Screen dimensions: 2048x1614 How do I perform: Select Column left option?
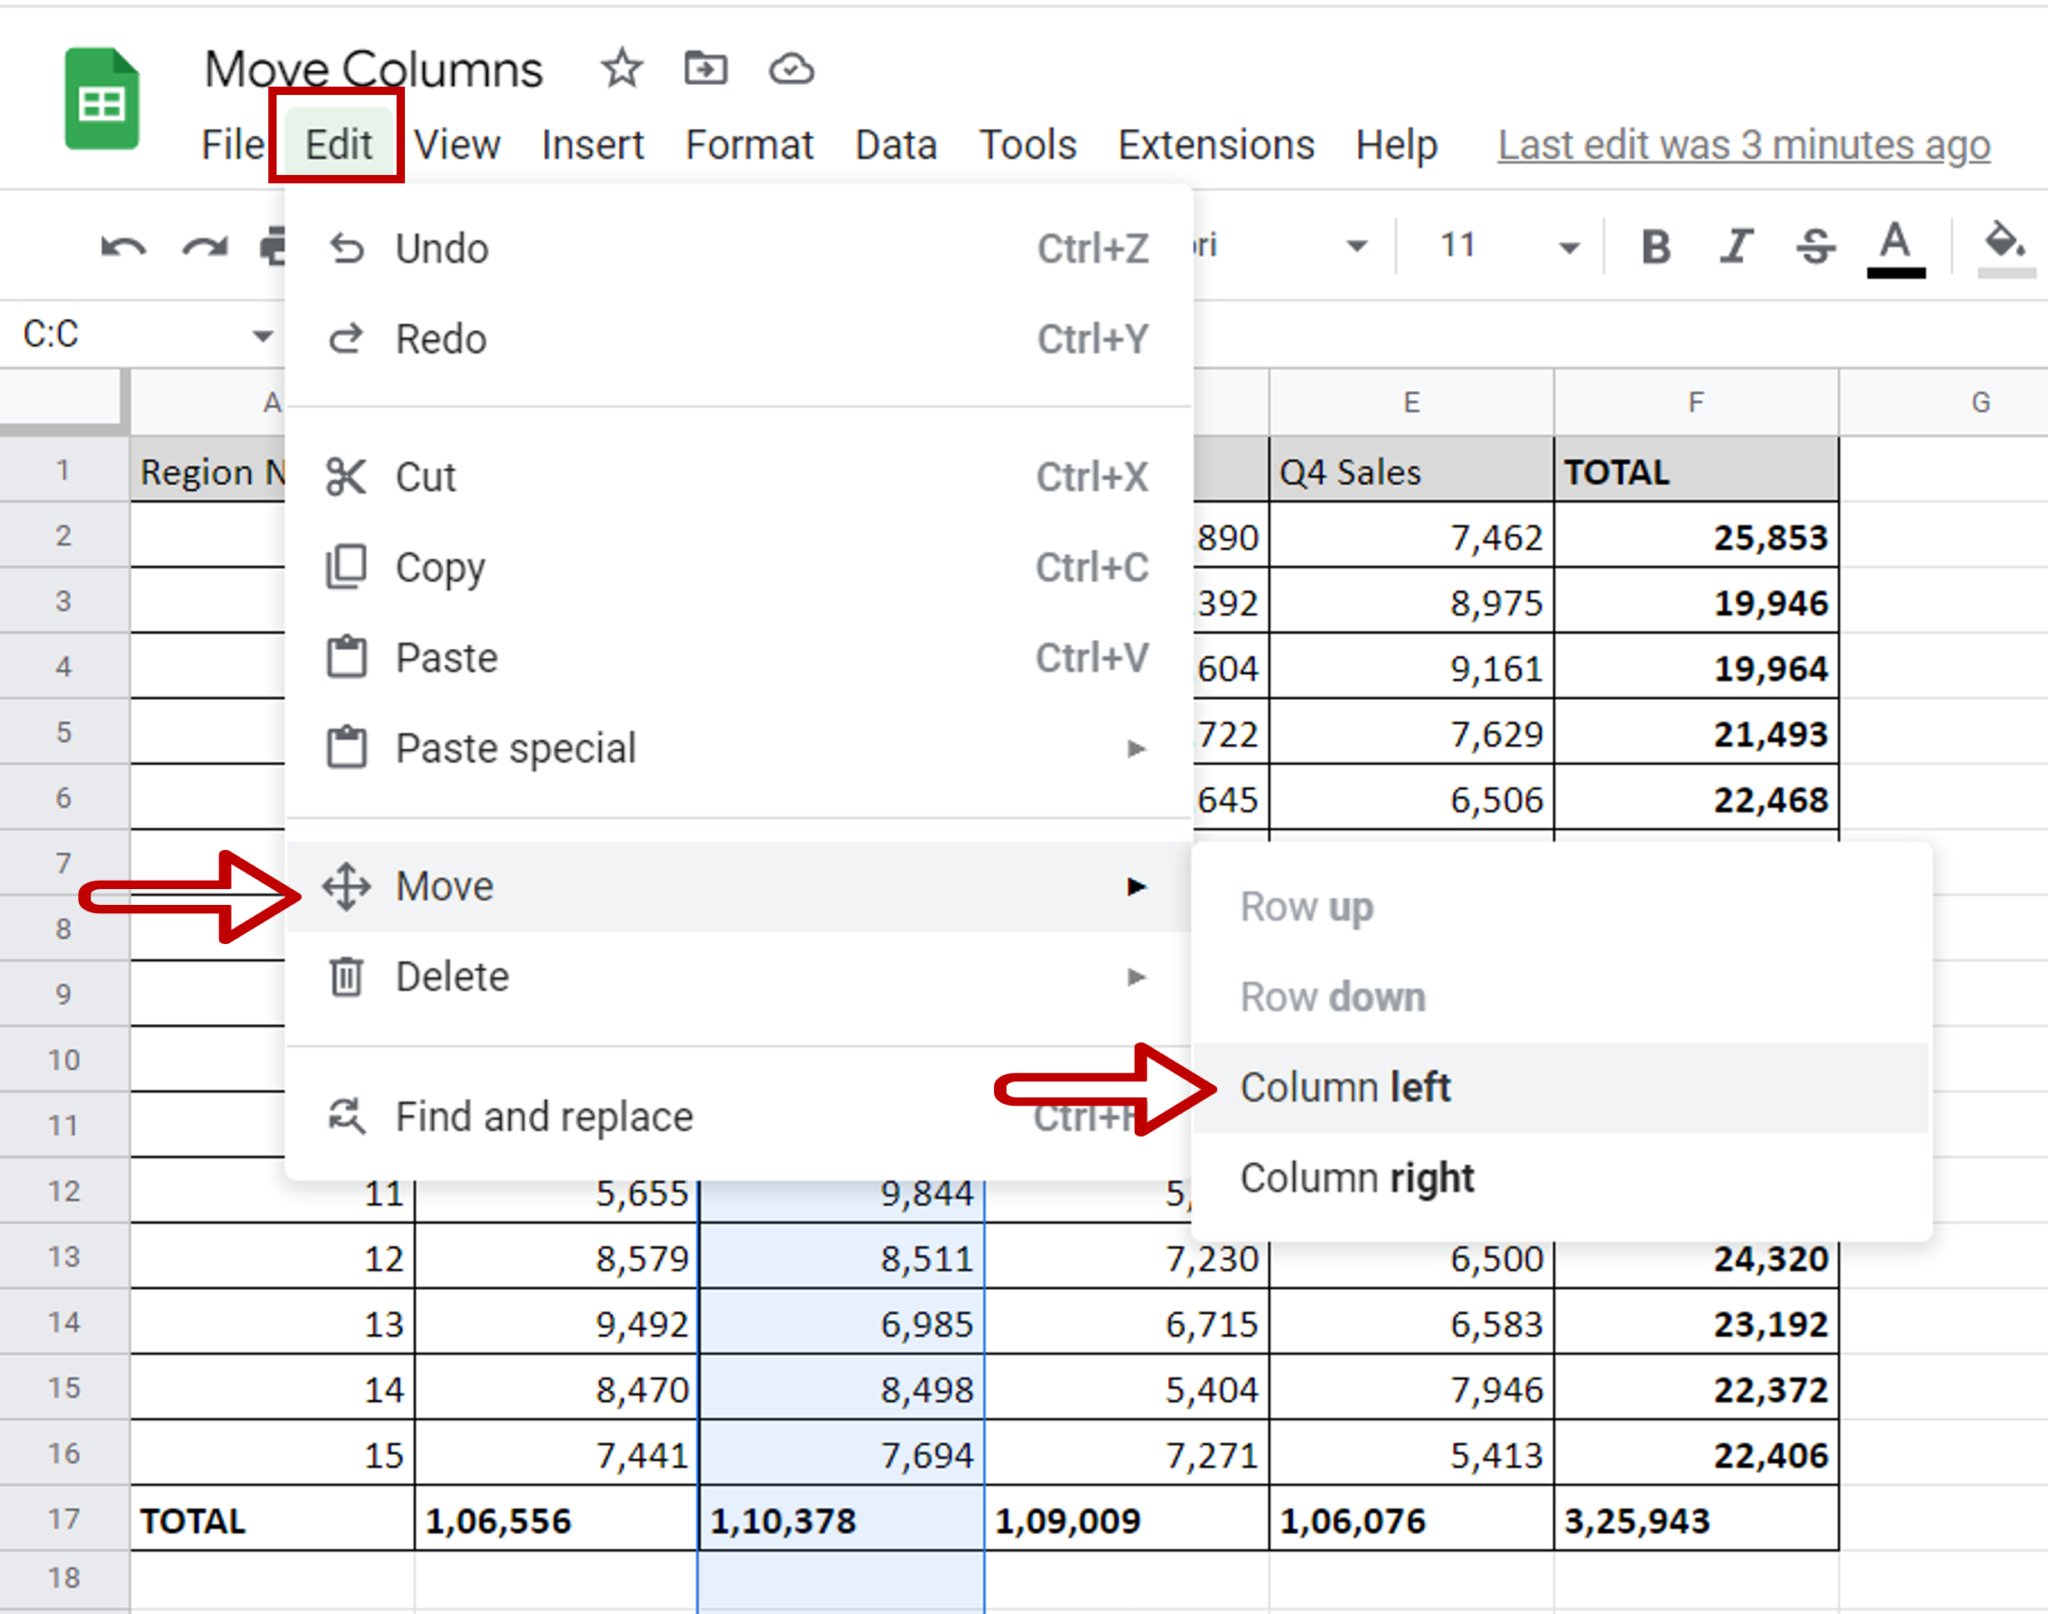pyautogui.click(x=1561, y=1087)
